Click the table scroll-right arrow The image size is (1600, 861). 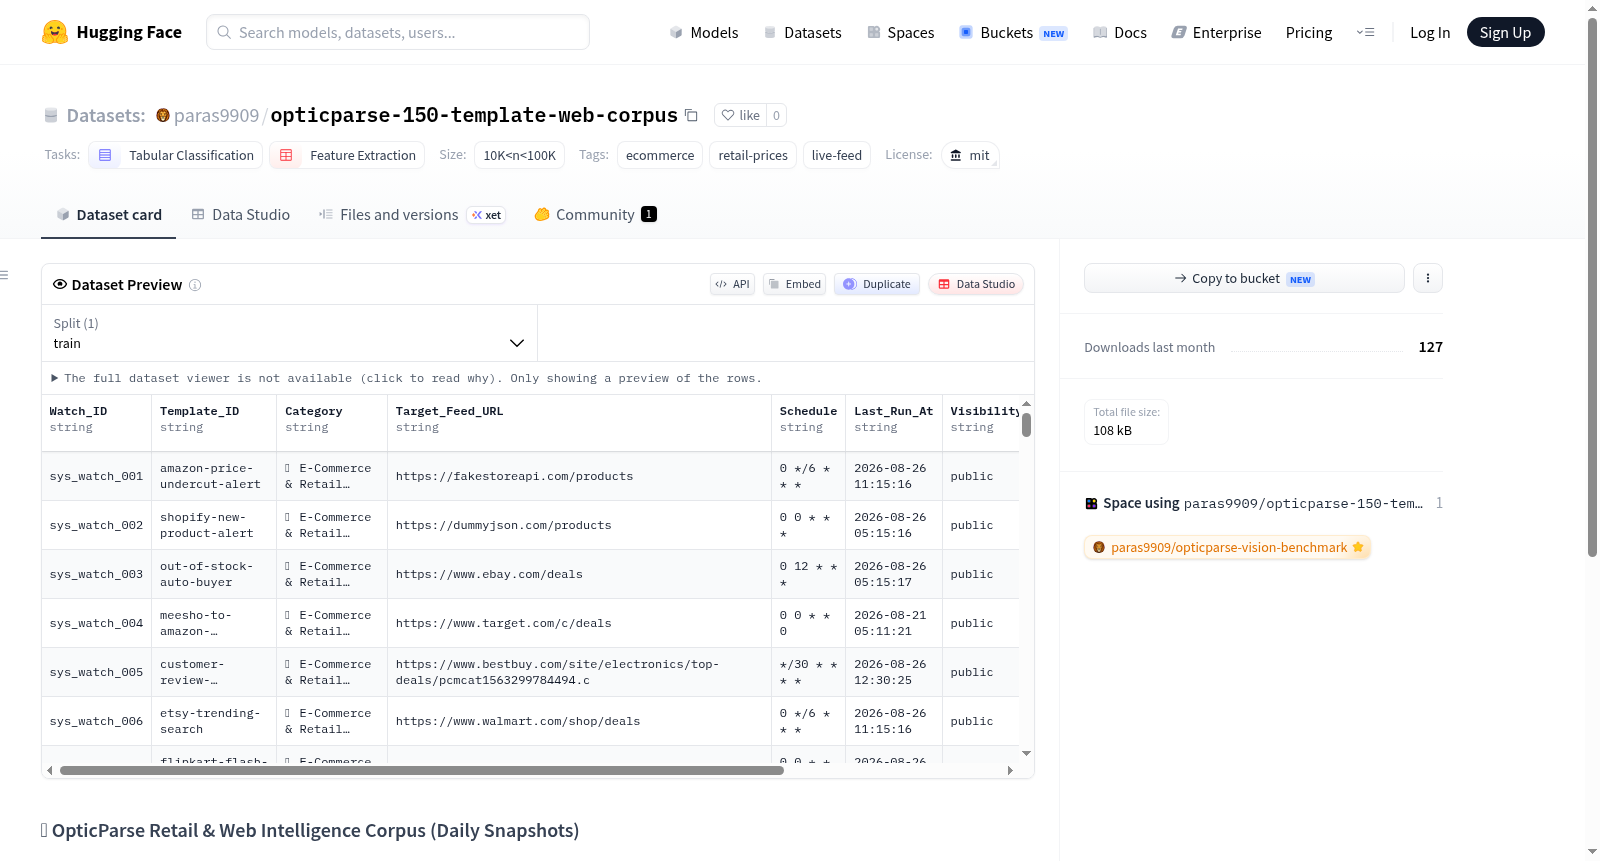(x=1010, y=770)
